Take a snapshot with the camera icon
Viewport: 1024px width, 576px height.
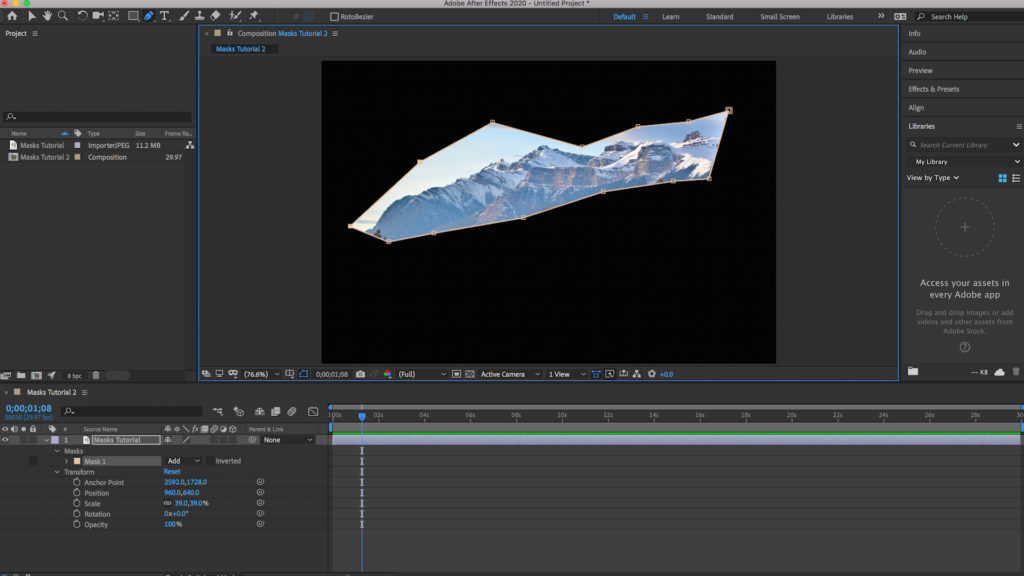click(x=360, y=374)
